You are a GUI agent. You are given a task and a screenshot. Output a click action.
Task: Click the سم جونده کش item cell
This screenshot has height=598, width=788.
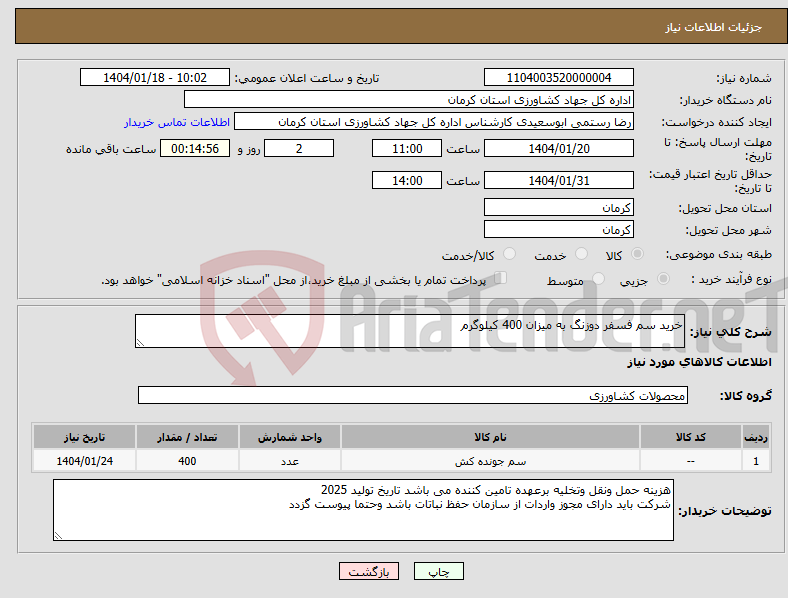(x=490, y=461)
